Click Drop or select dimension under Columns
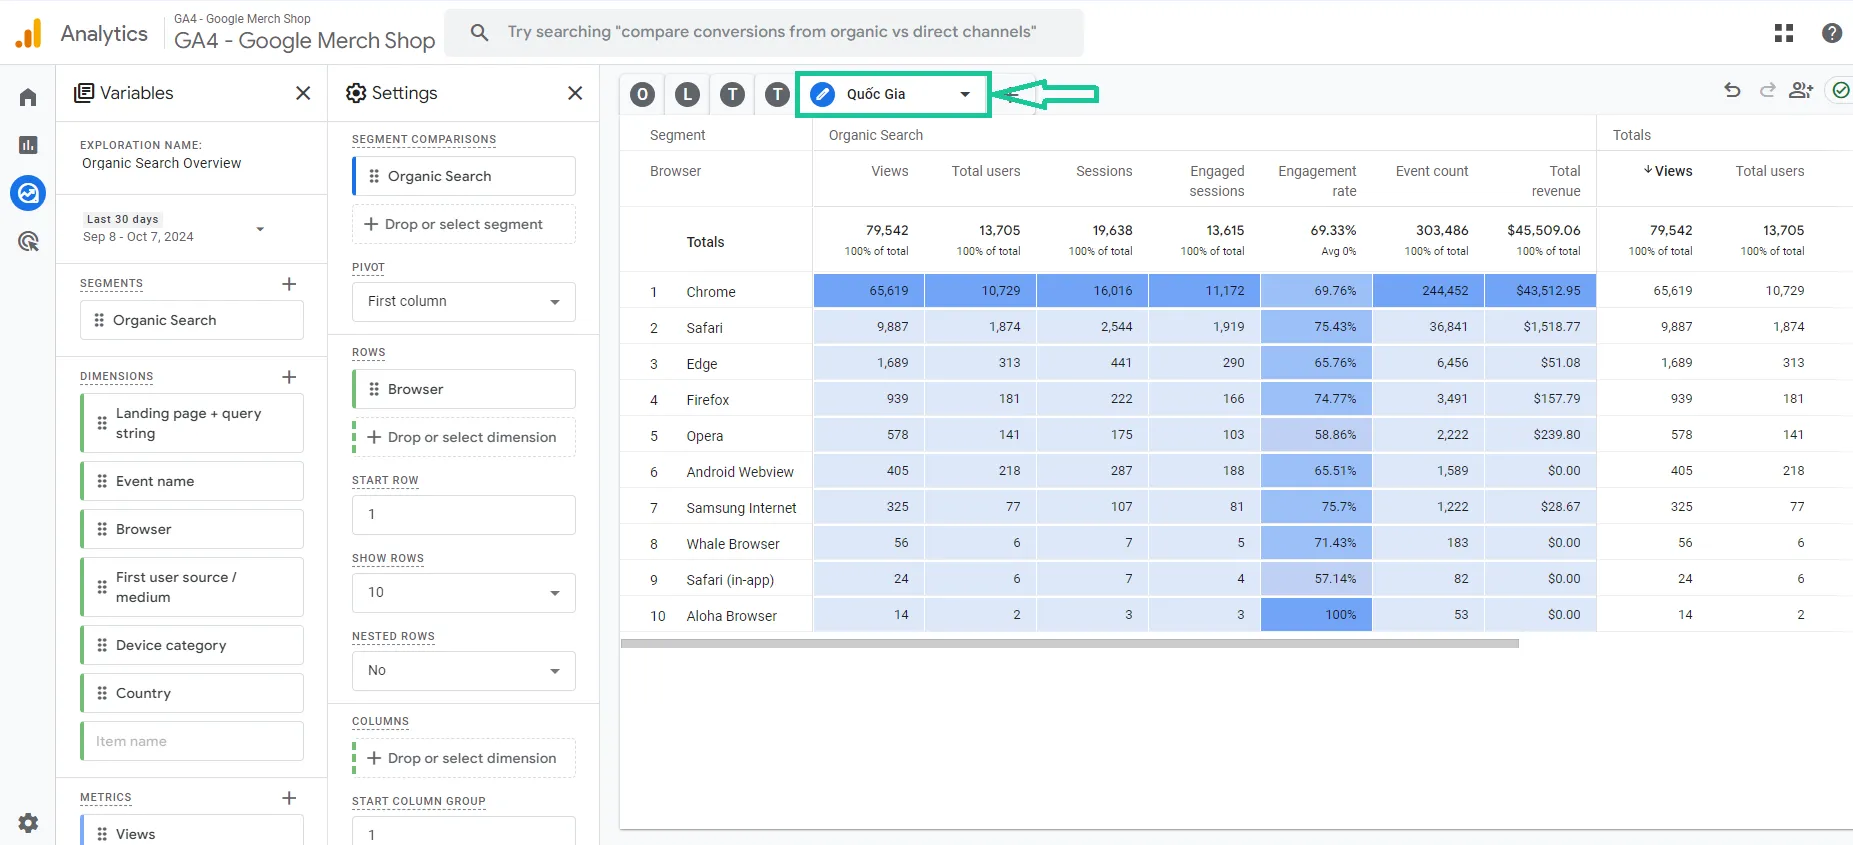Viewport: 1853px width, 845px height. coord(466,759)
